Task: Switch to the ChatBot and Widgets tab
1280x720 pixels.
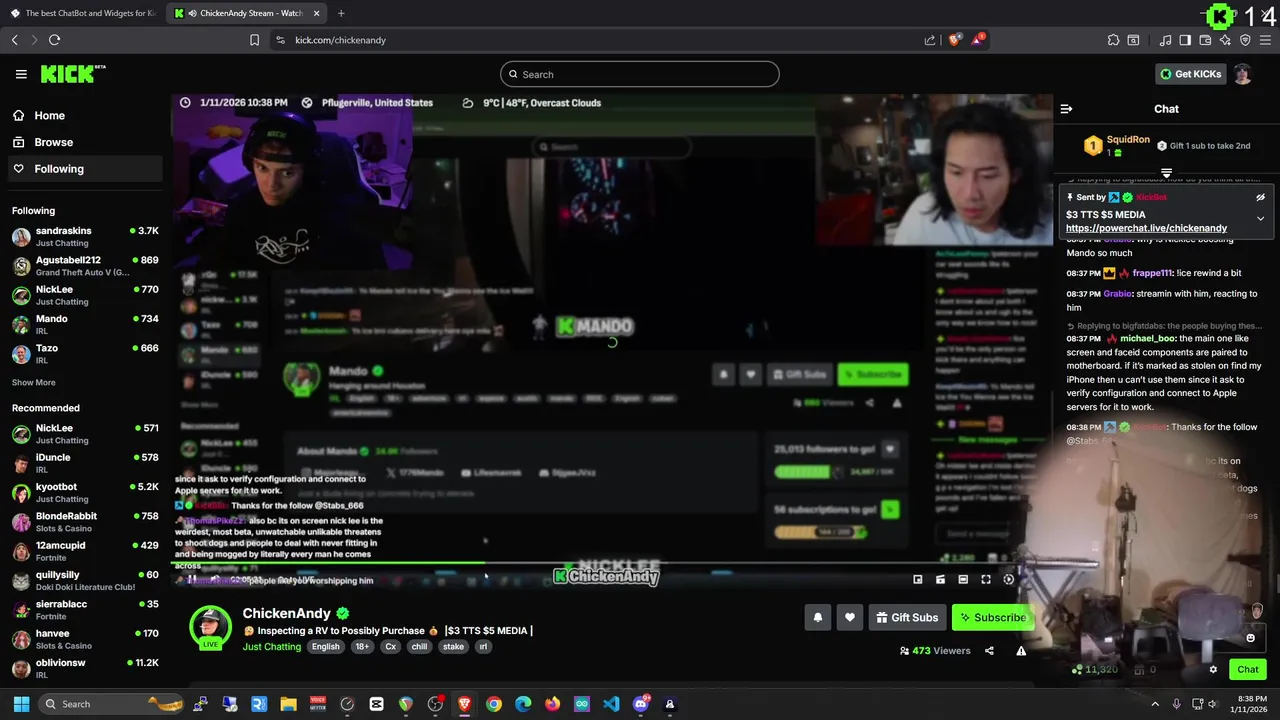Action: 83,13
